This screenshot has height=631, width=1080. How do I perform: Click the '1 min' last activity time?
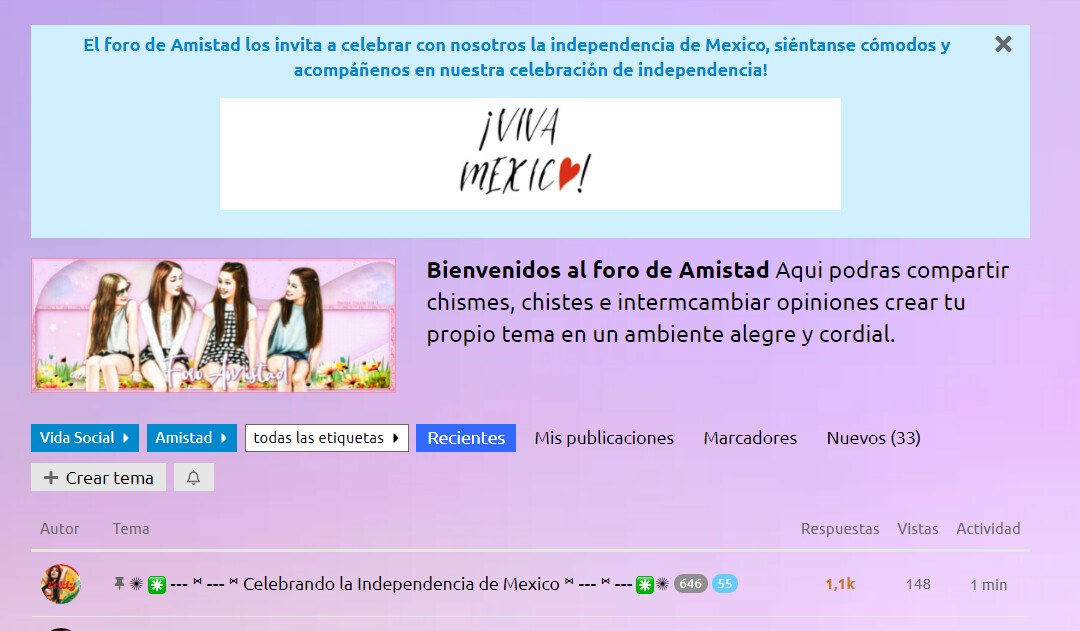(988, 585)
